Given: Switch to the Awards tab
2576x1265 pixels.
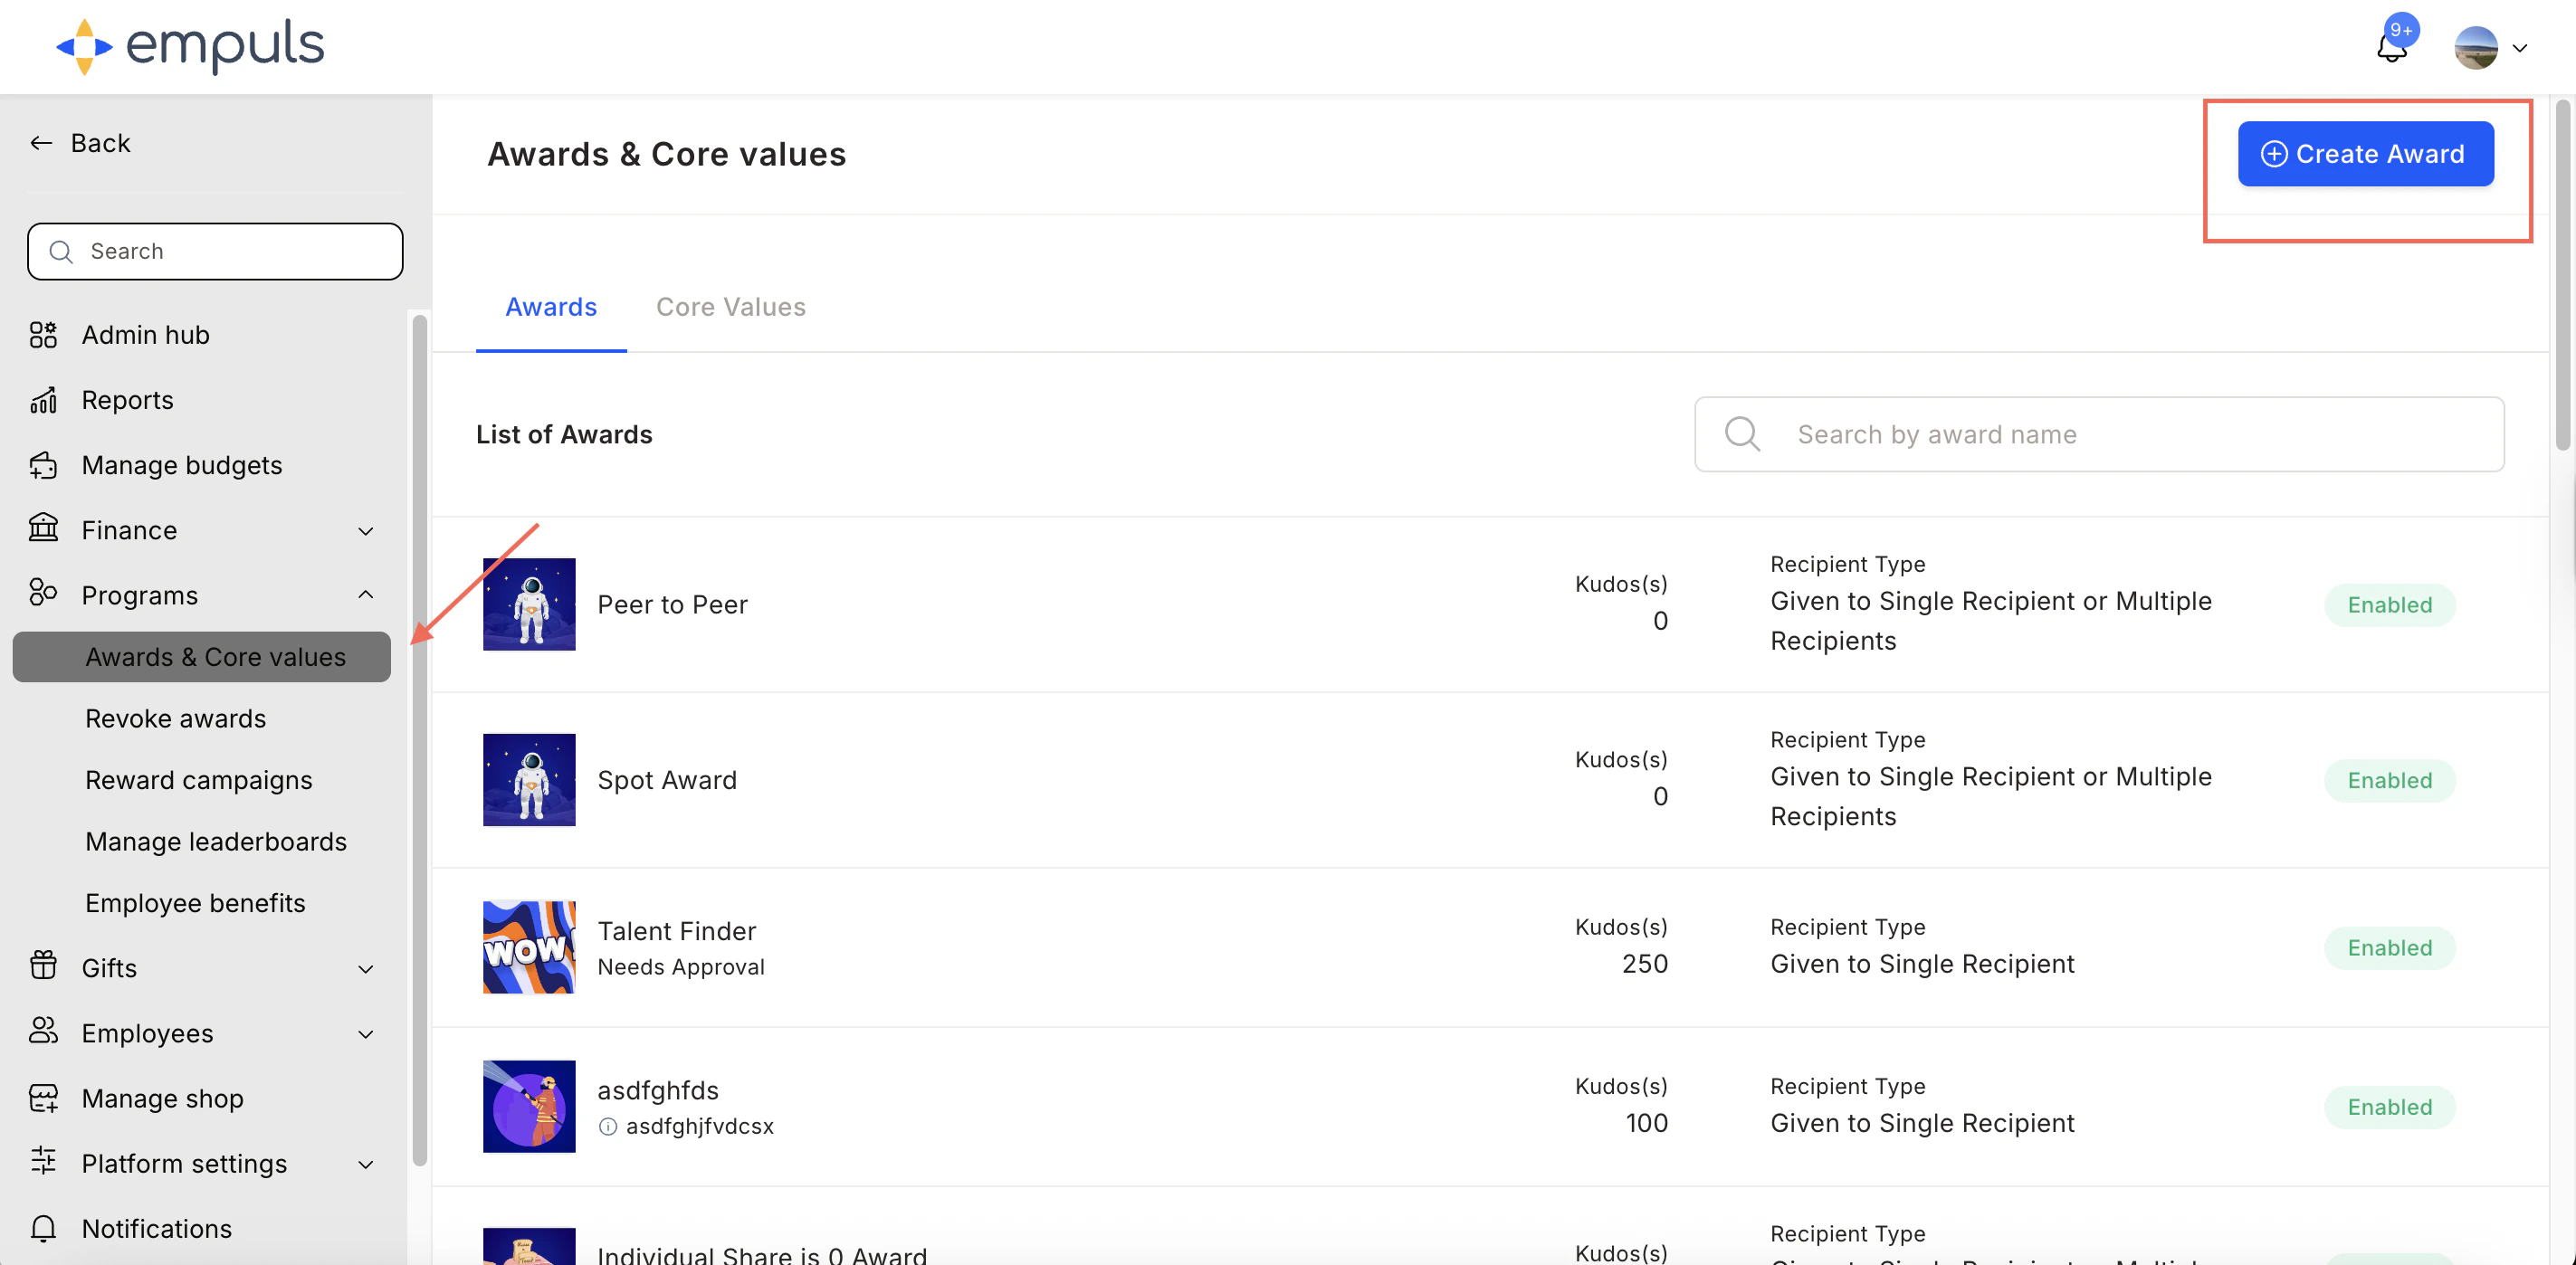Looking at the screenshot, I should [551, 307].
